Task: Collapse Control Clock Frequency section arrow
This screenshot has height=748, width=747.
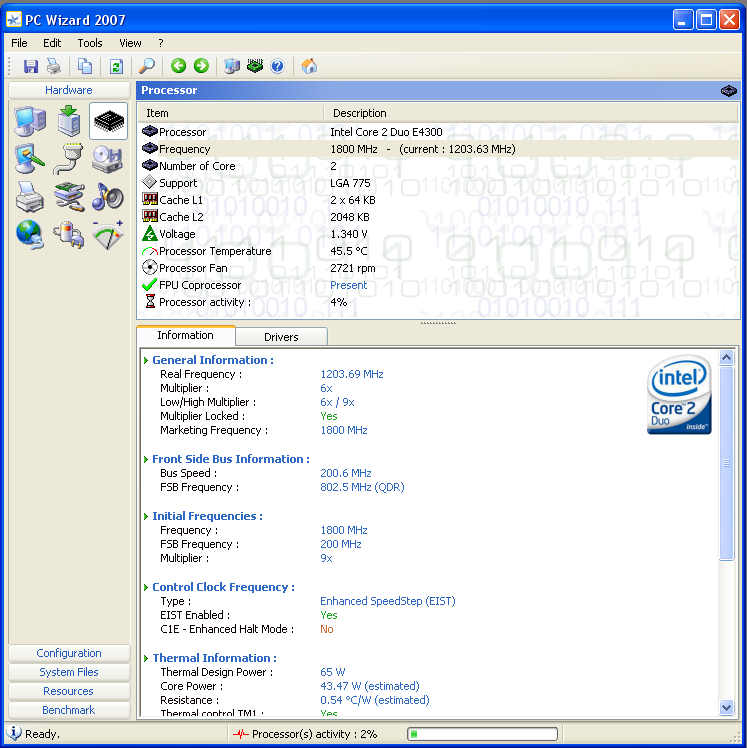Action: 146,587
